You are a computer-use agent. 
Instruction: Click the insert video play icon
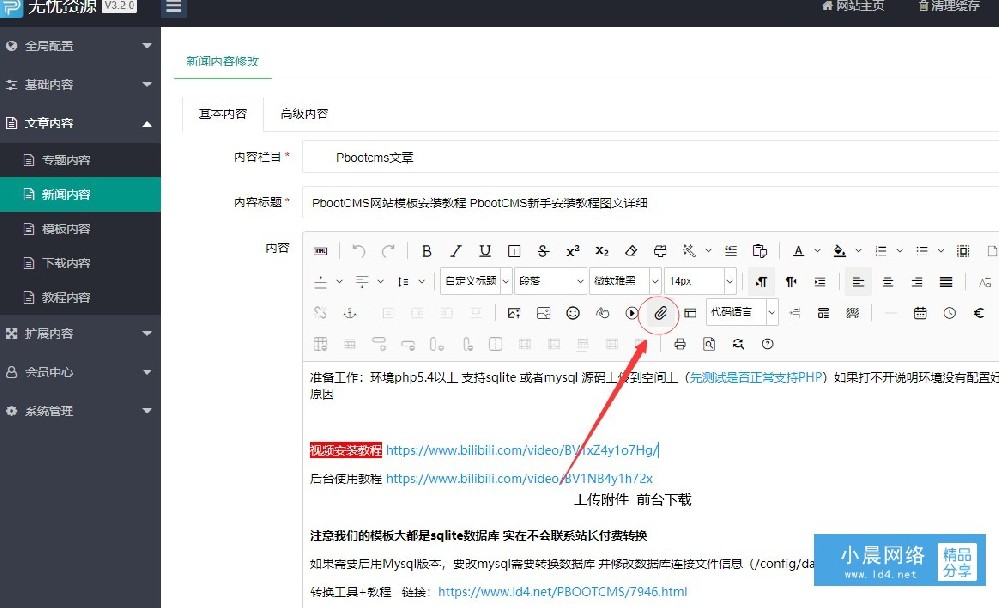(631, 313)
